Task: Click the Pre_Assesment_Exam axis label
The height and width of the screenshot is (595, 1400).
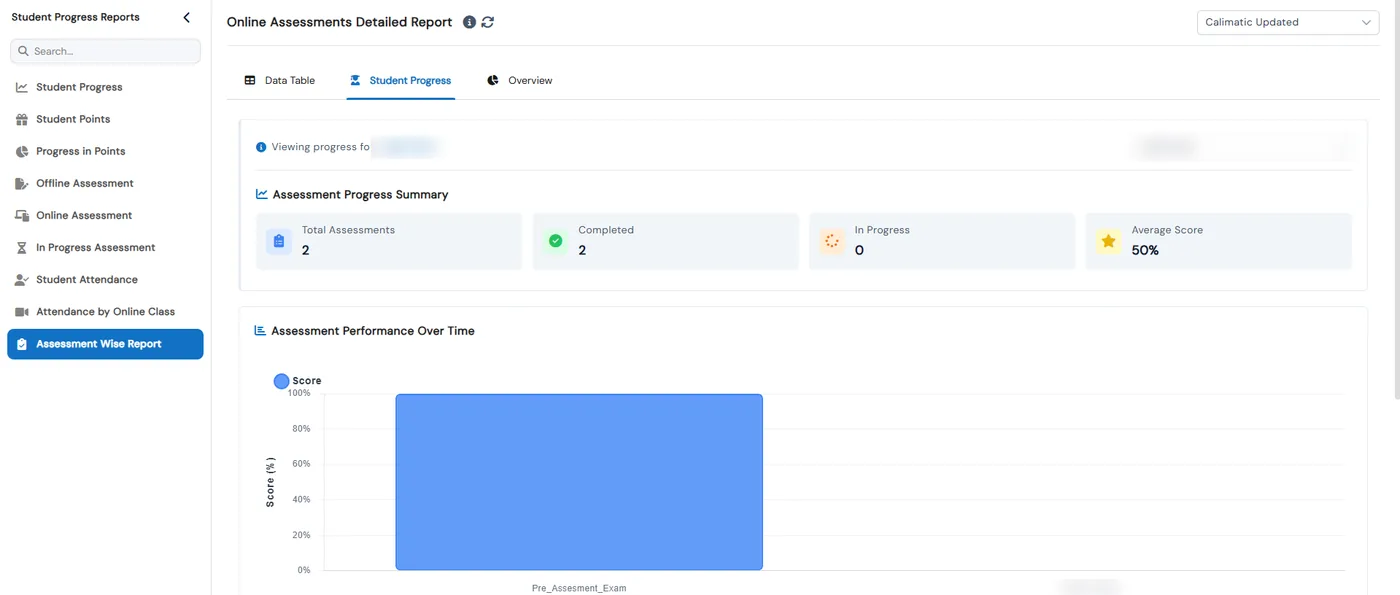Action: tap(579, 588)
